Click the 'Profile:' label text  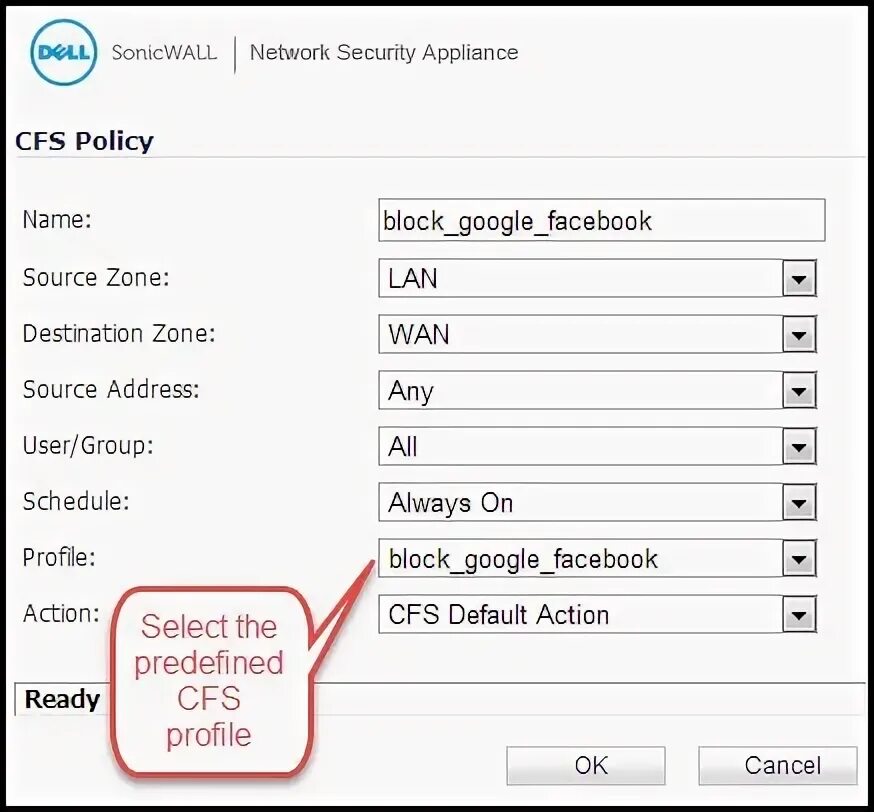59,557
